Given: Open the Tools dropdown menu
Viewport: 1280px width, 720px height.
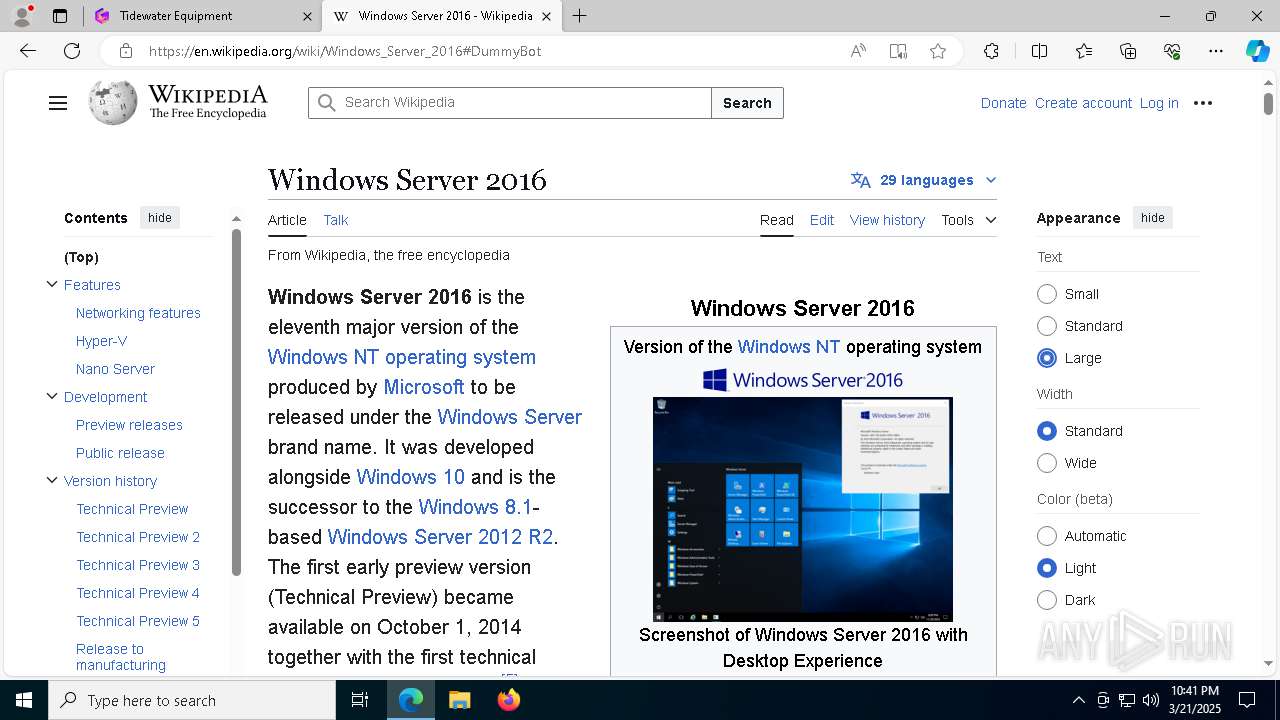Looking at the screenshot, I should pyautogui.click(x=968, y=220).
